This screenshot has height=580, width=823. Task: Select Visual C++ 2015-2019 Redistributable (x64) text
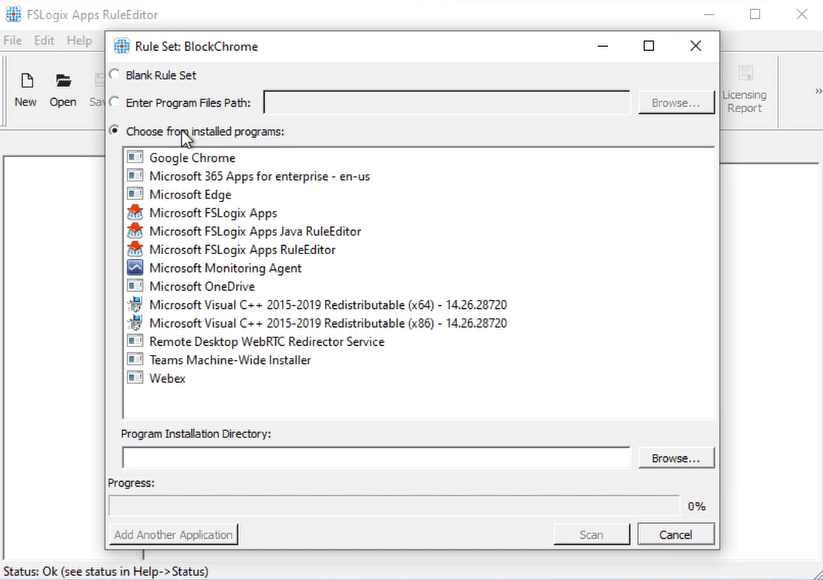pos(328,304)
